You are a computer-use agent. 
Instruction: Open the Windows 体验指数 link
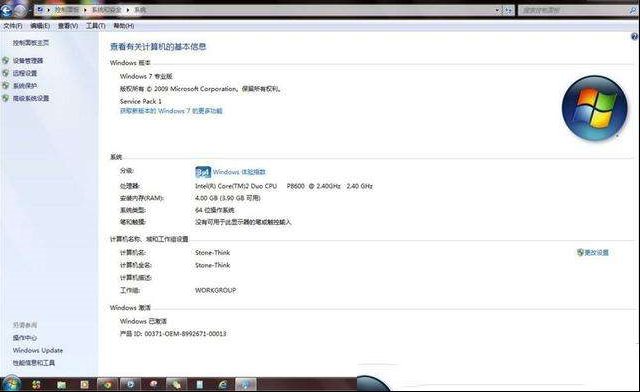pos(239,172)
